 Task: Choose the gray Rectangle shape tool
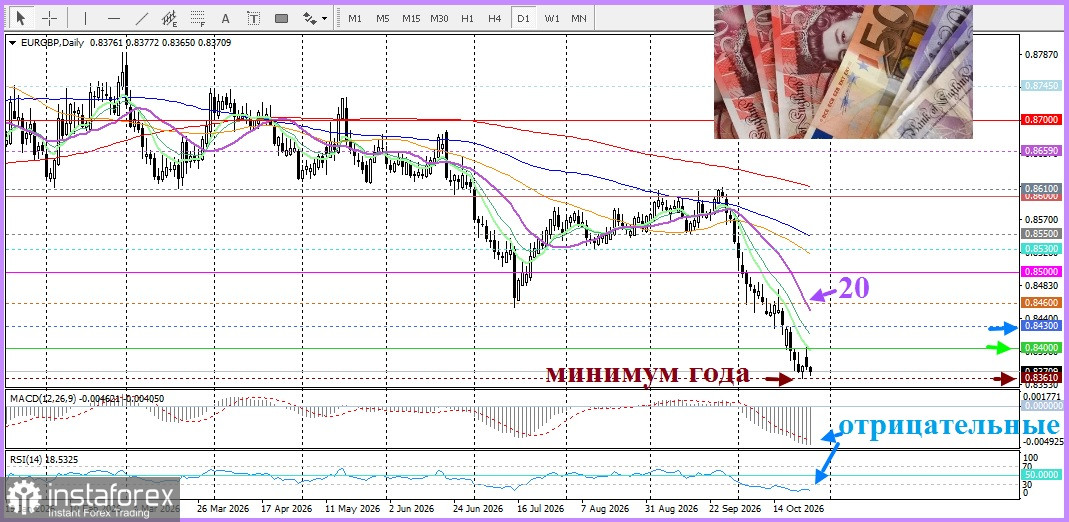pos(282,18)
